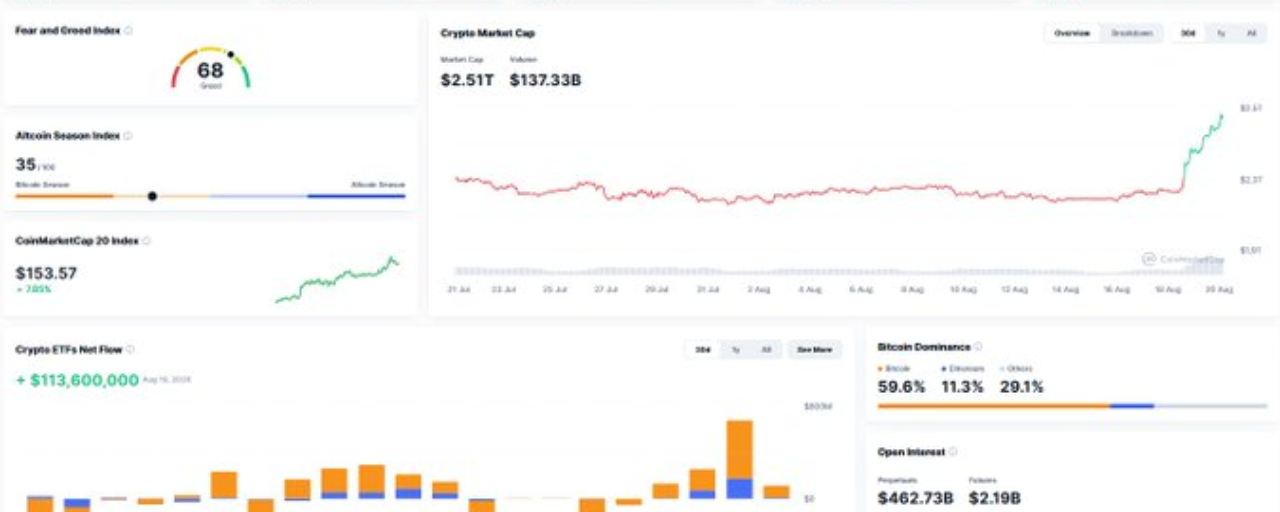Click Bitcoin 59.6% dominance value
The width and height of the screenshot is (1280, 512).
(901, 387)
